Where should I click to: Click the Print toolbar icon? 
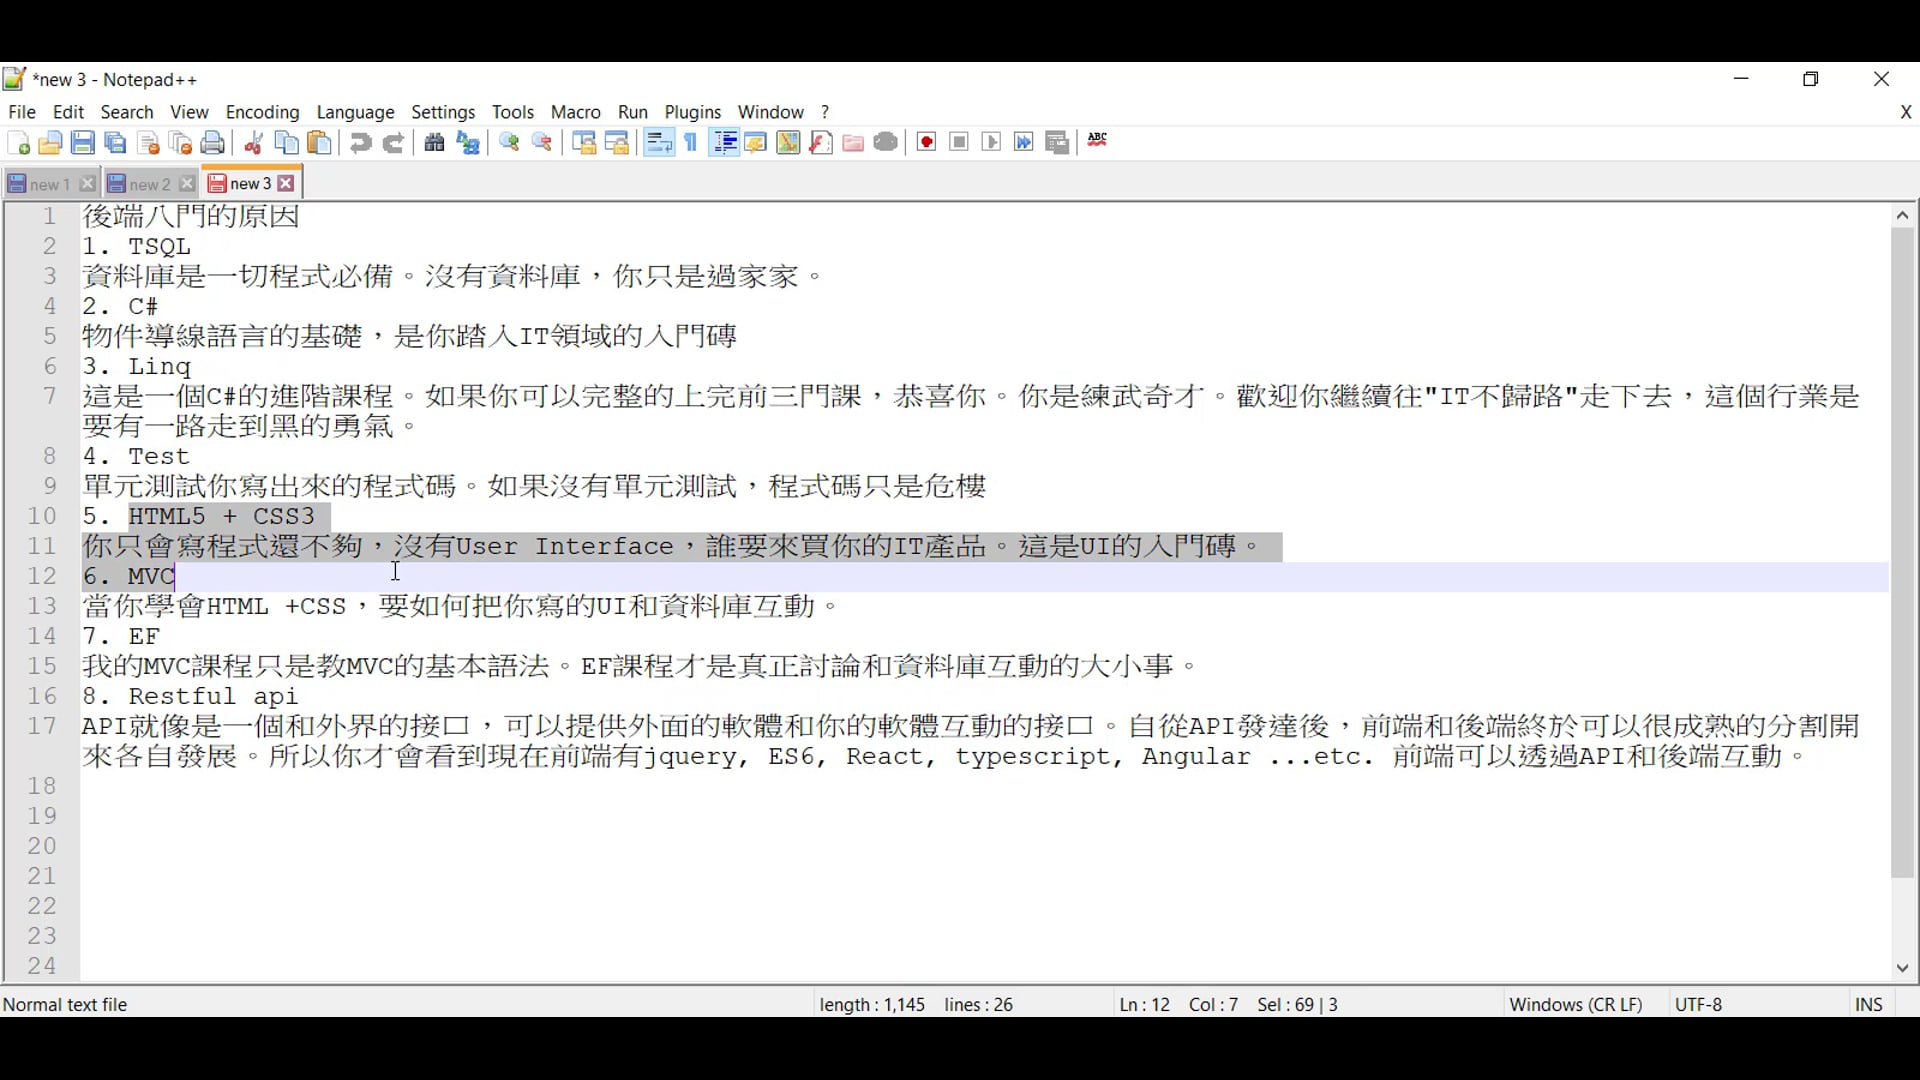point(213,143)
